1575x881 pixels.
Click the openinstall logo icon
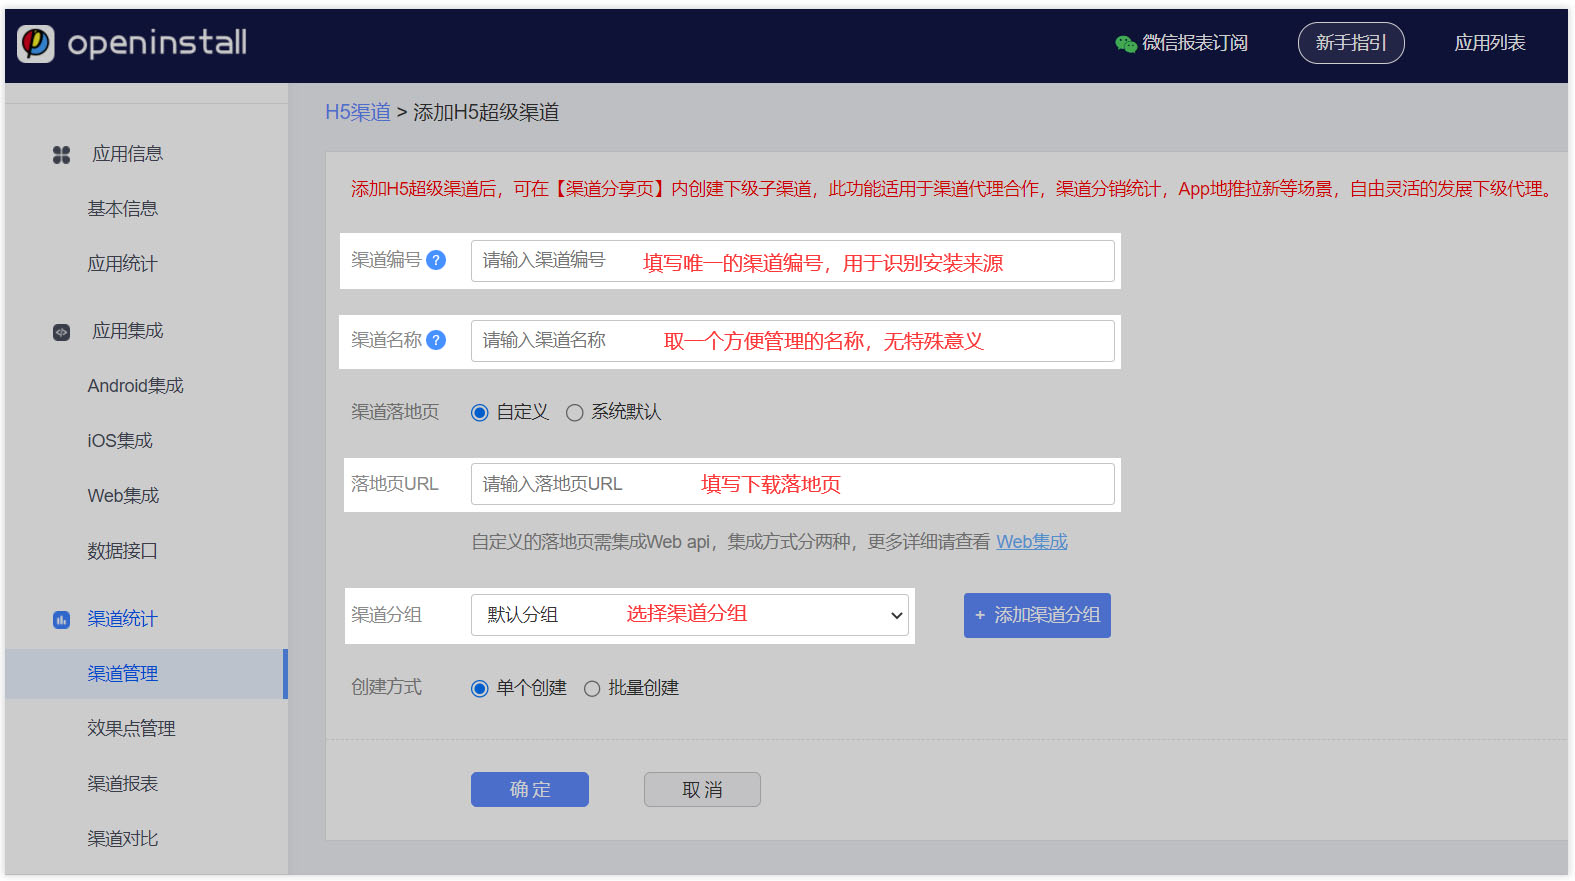tap(36, 43)
